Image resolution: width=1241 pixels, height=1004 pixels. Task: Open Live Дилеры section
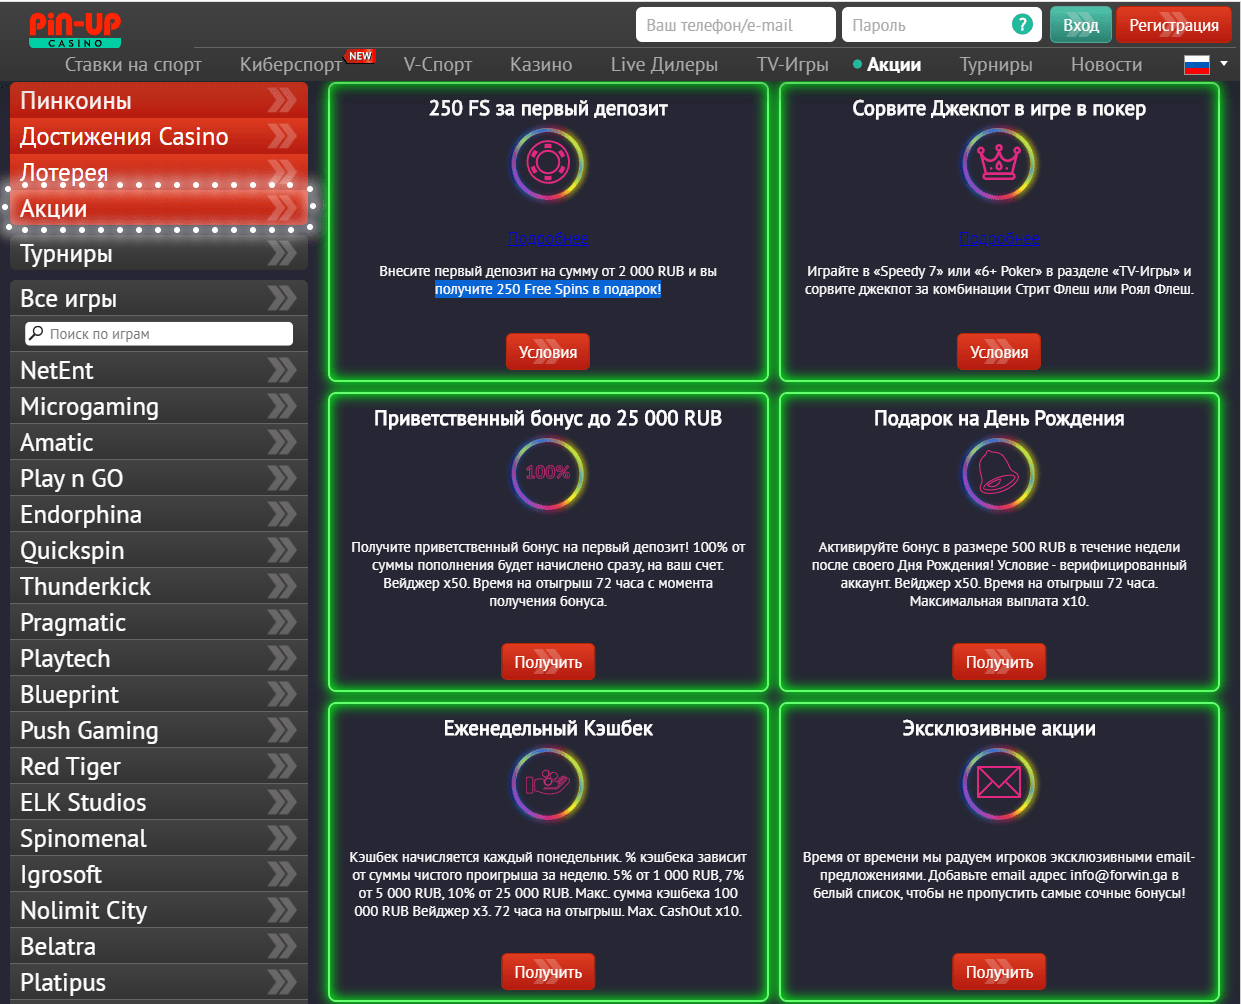pyautogui.click(x=664, y=65)
